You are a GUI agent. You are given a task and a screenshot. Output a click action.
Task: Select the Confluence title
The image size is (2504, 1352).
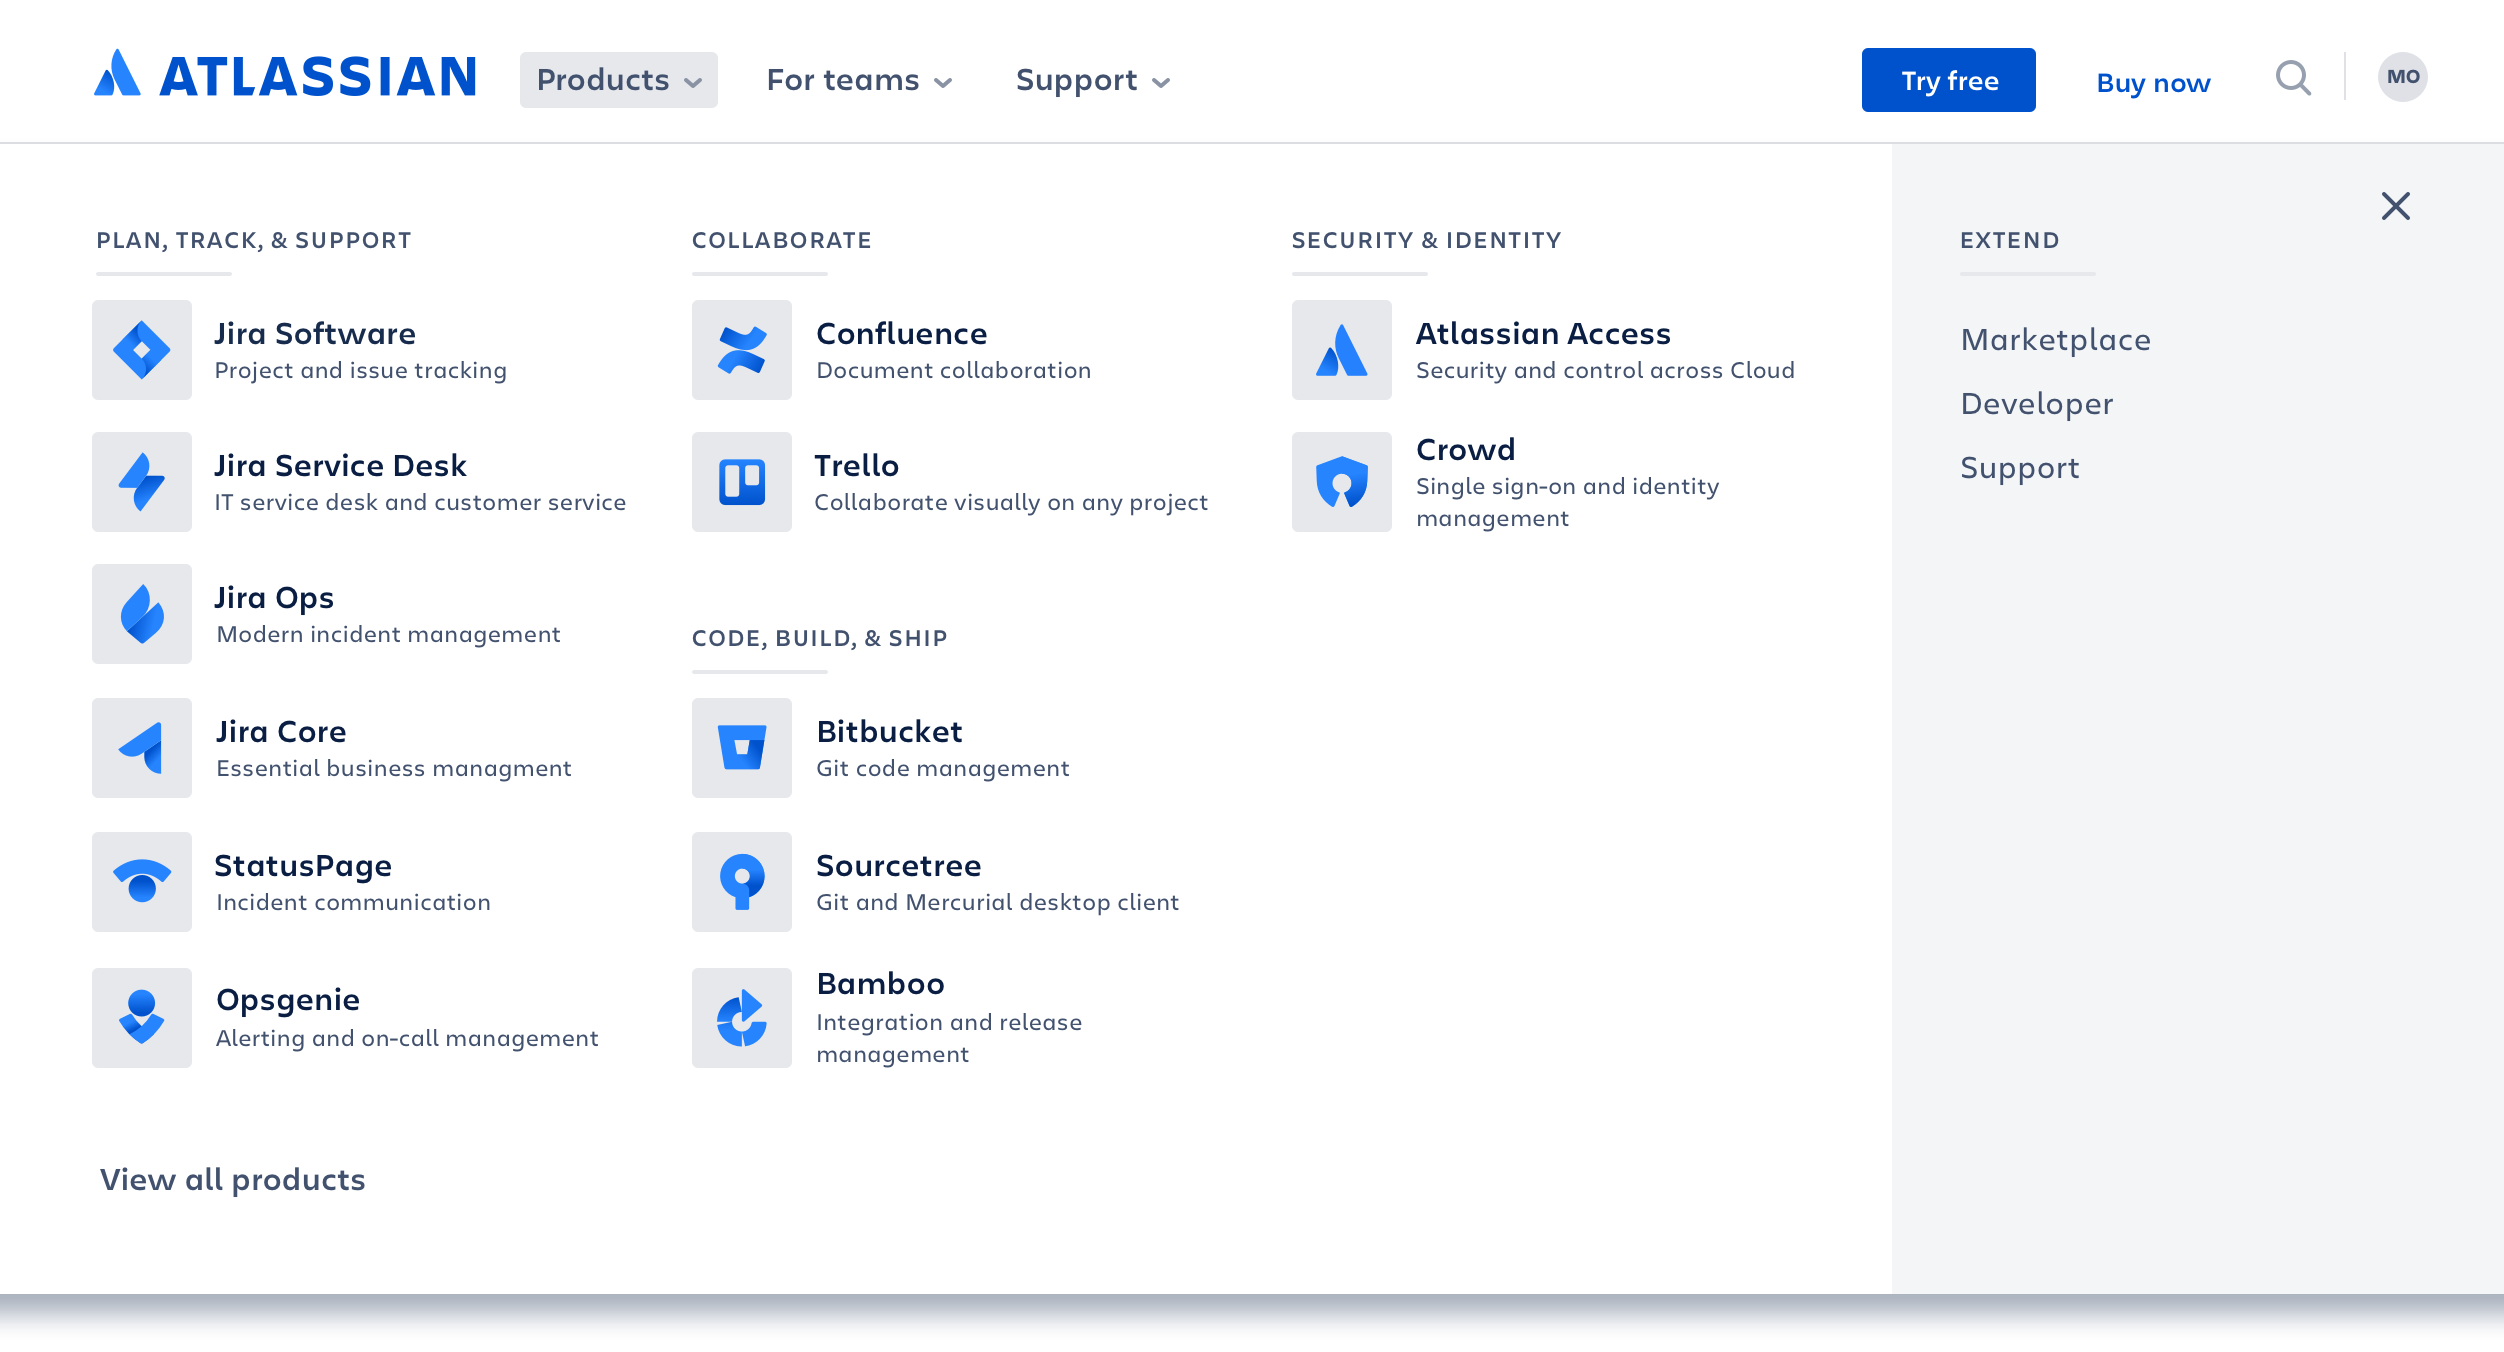pyautogui.click(x=902, y=333)
